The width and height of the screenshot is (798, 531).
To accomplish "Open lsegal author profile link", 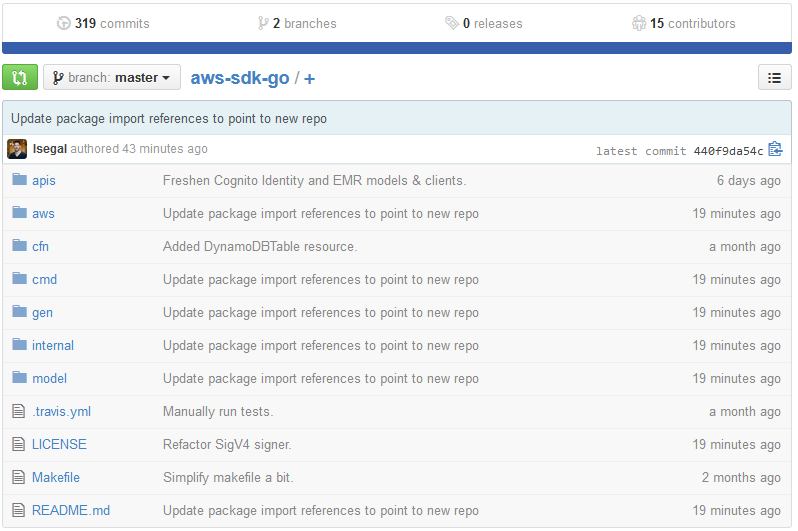I will coord(50,149).
